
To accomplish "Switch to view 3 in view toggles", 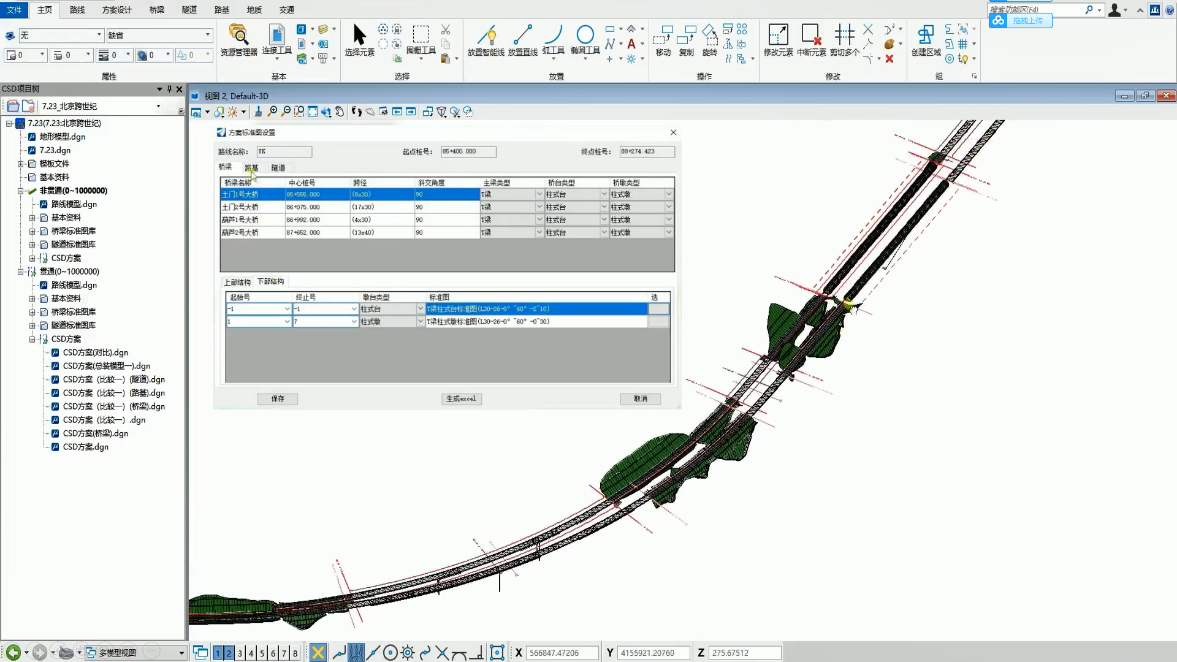I will [240, 653].
